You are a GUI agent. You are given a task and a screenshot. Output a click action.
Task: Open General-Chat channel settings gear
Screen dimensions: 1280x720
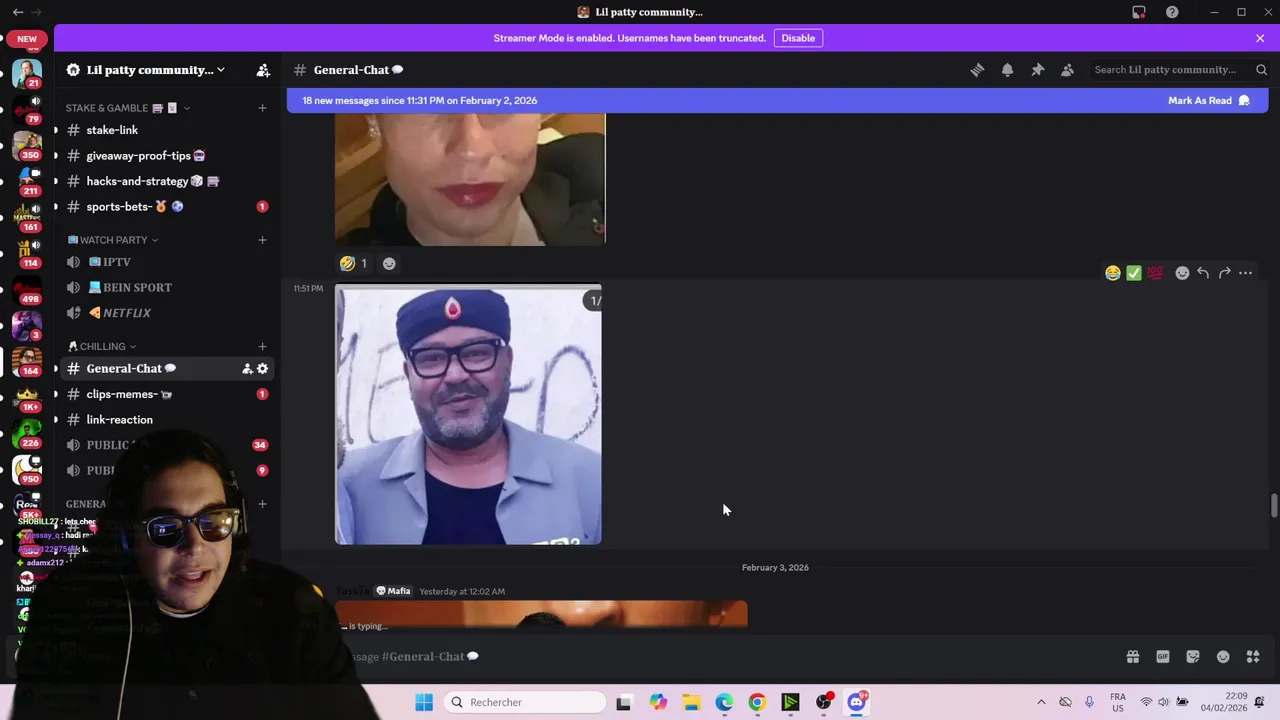click(262, 369)
